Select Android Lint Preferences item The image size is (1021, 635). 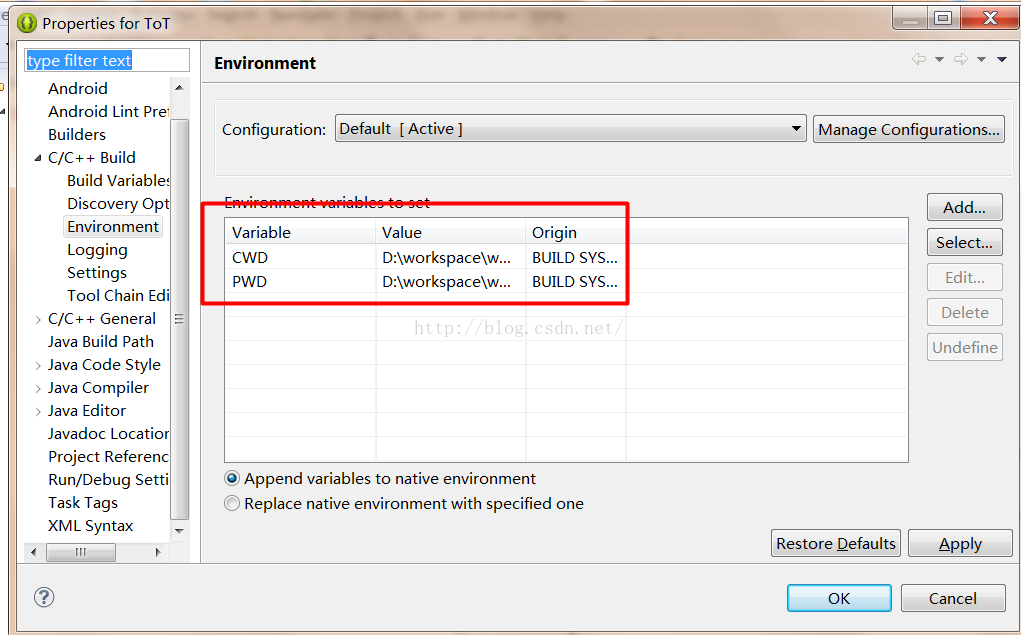(x=108, y=111)
